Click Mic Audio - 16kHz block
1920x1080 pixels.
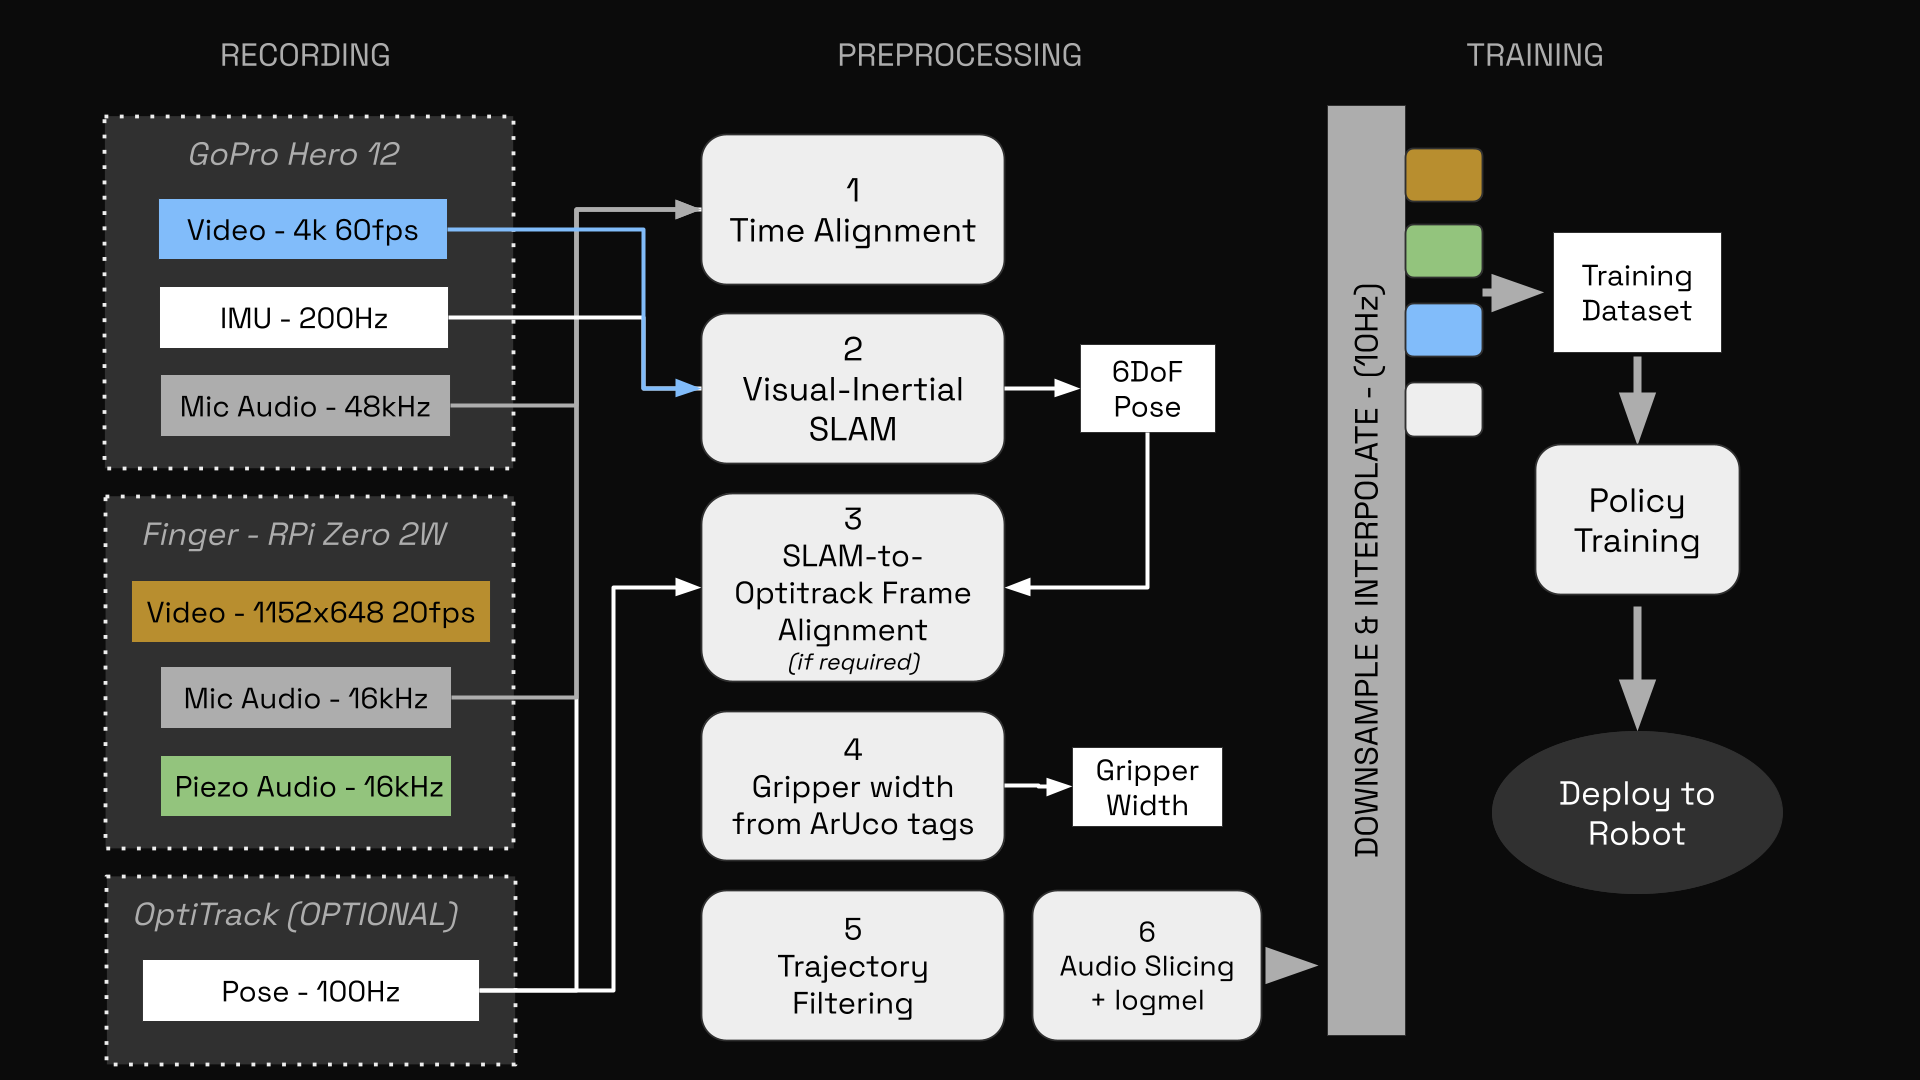(x=306, y=697)
